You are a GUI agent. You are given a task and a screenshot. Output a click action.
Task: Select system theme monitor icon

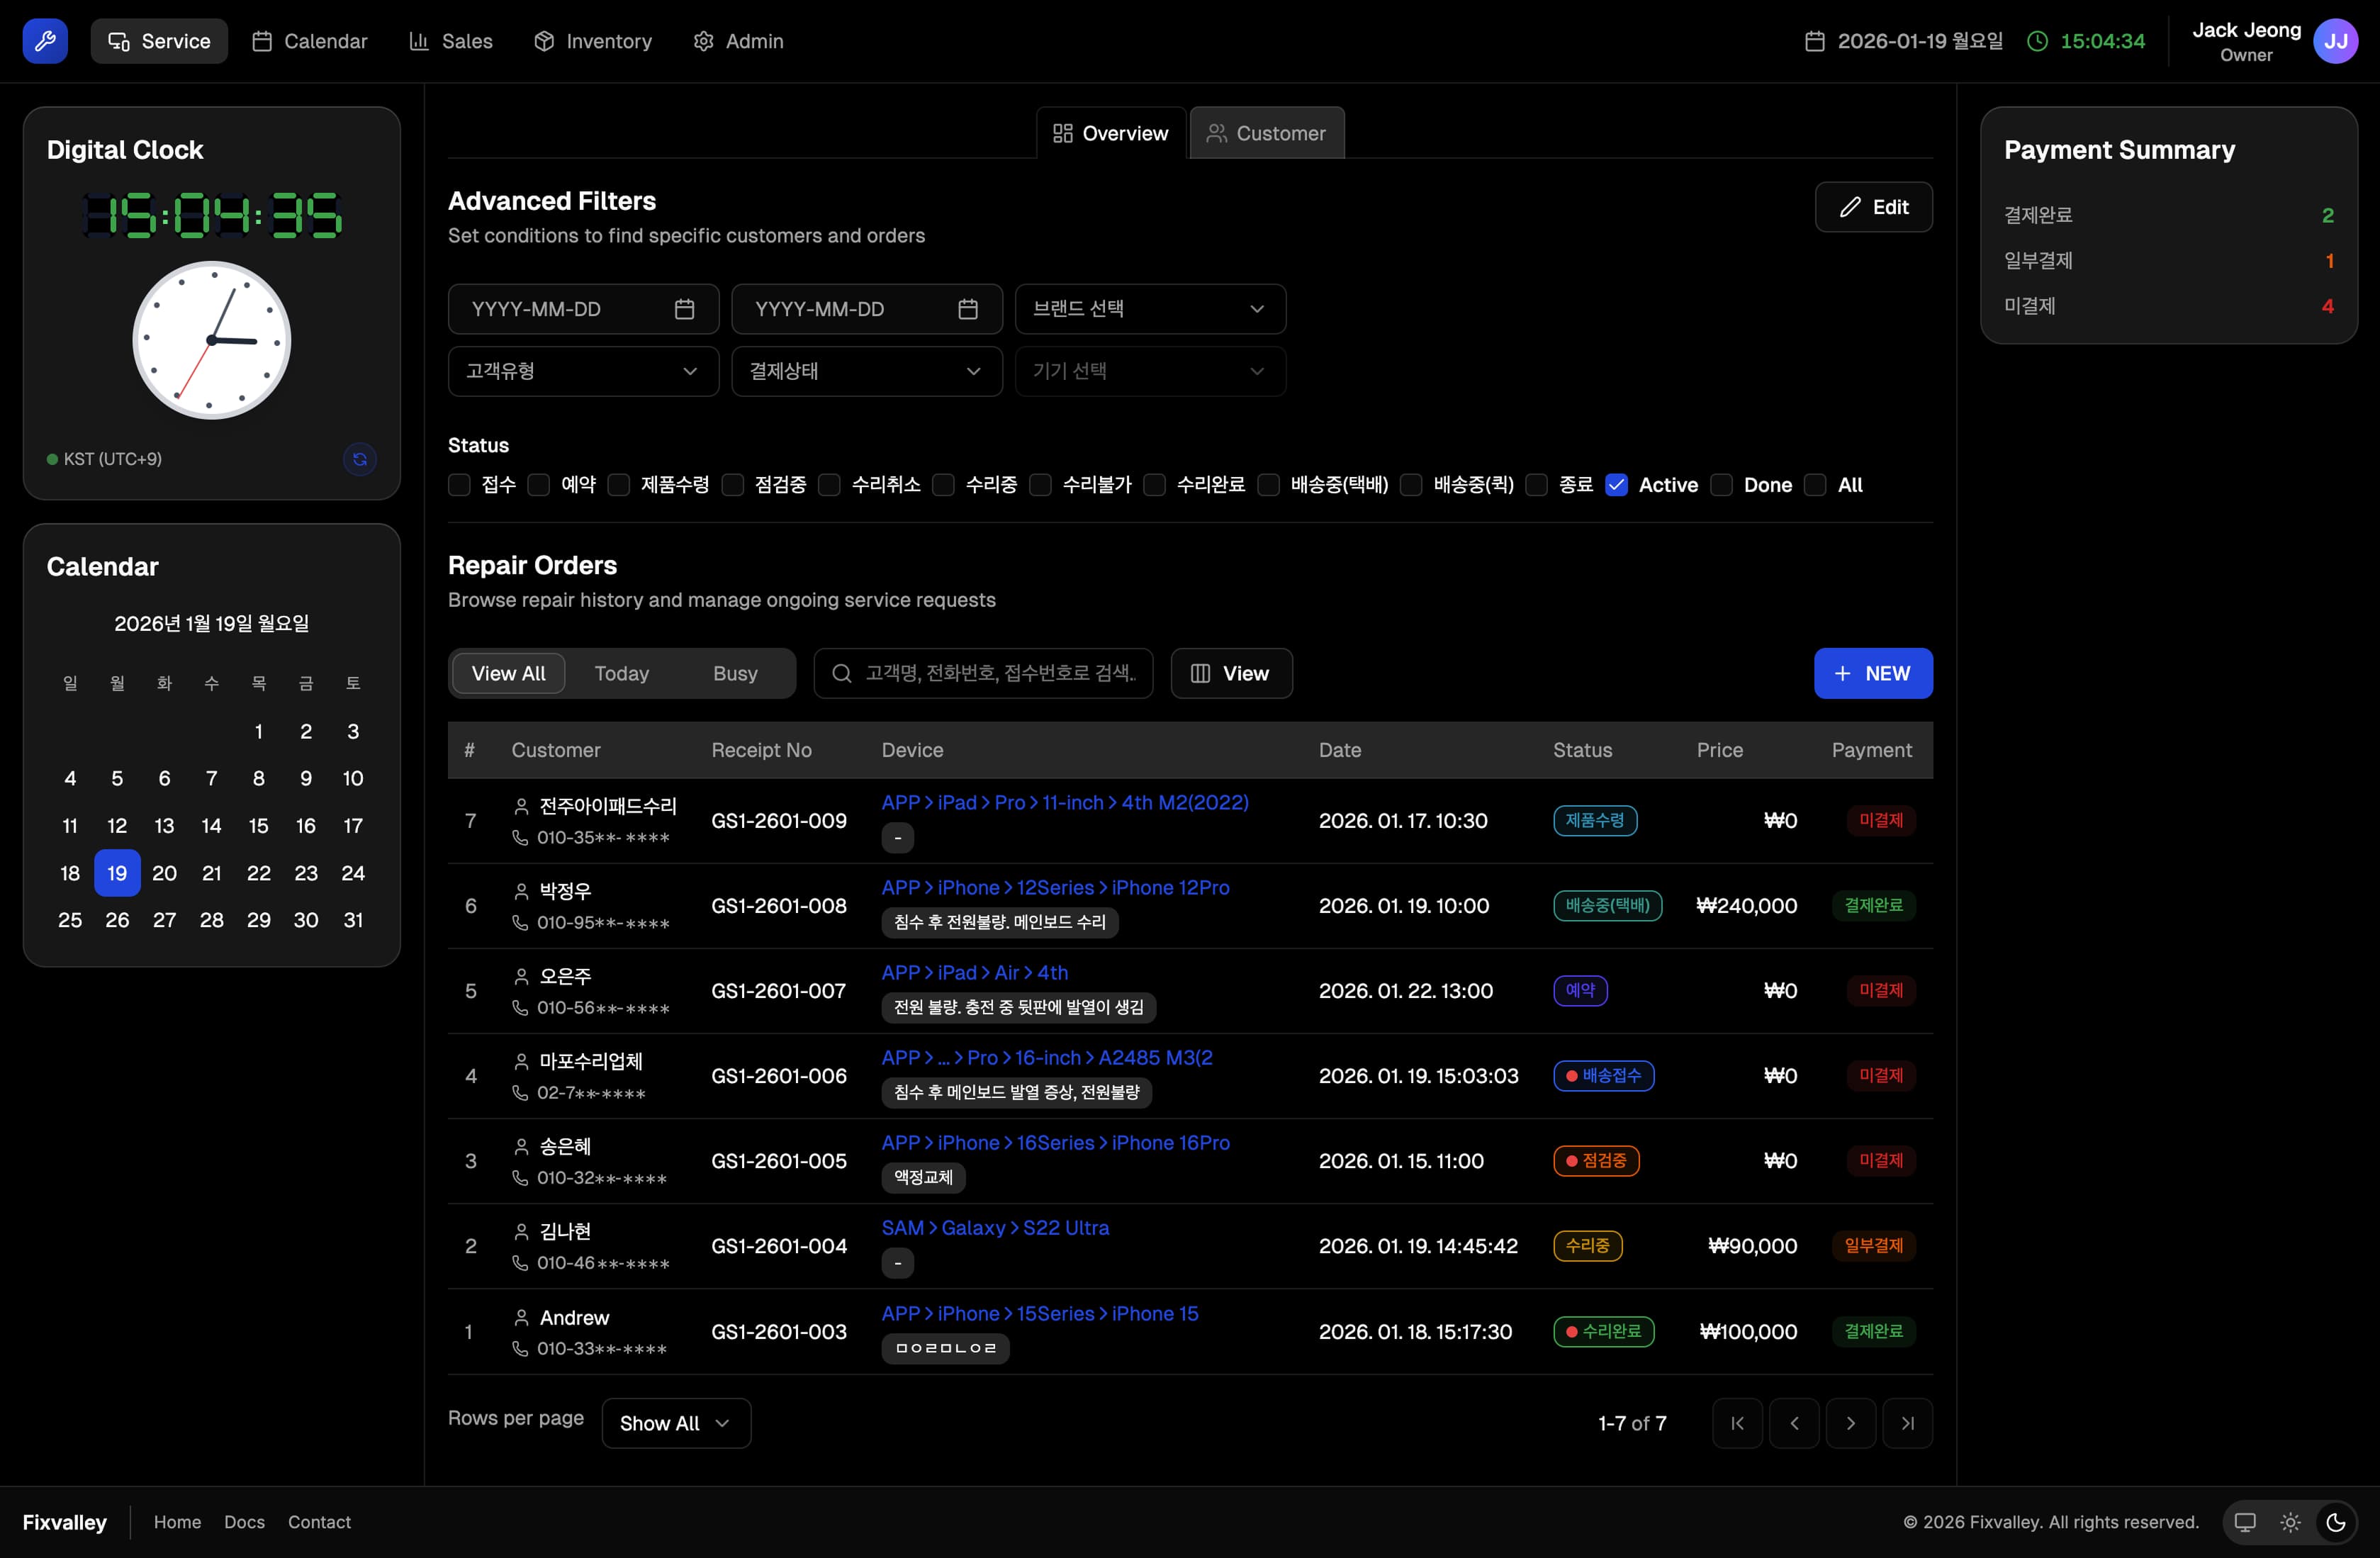(x=2245, y=1522)
